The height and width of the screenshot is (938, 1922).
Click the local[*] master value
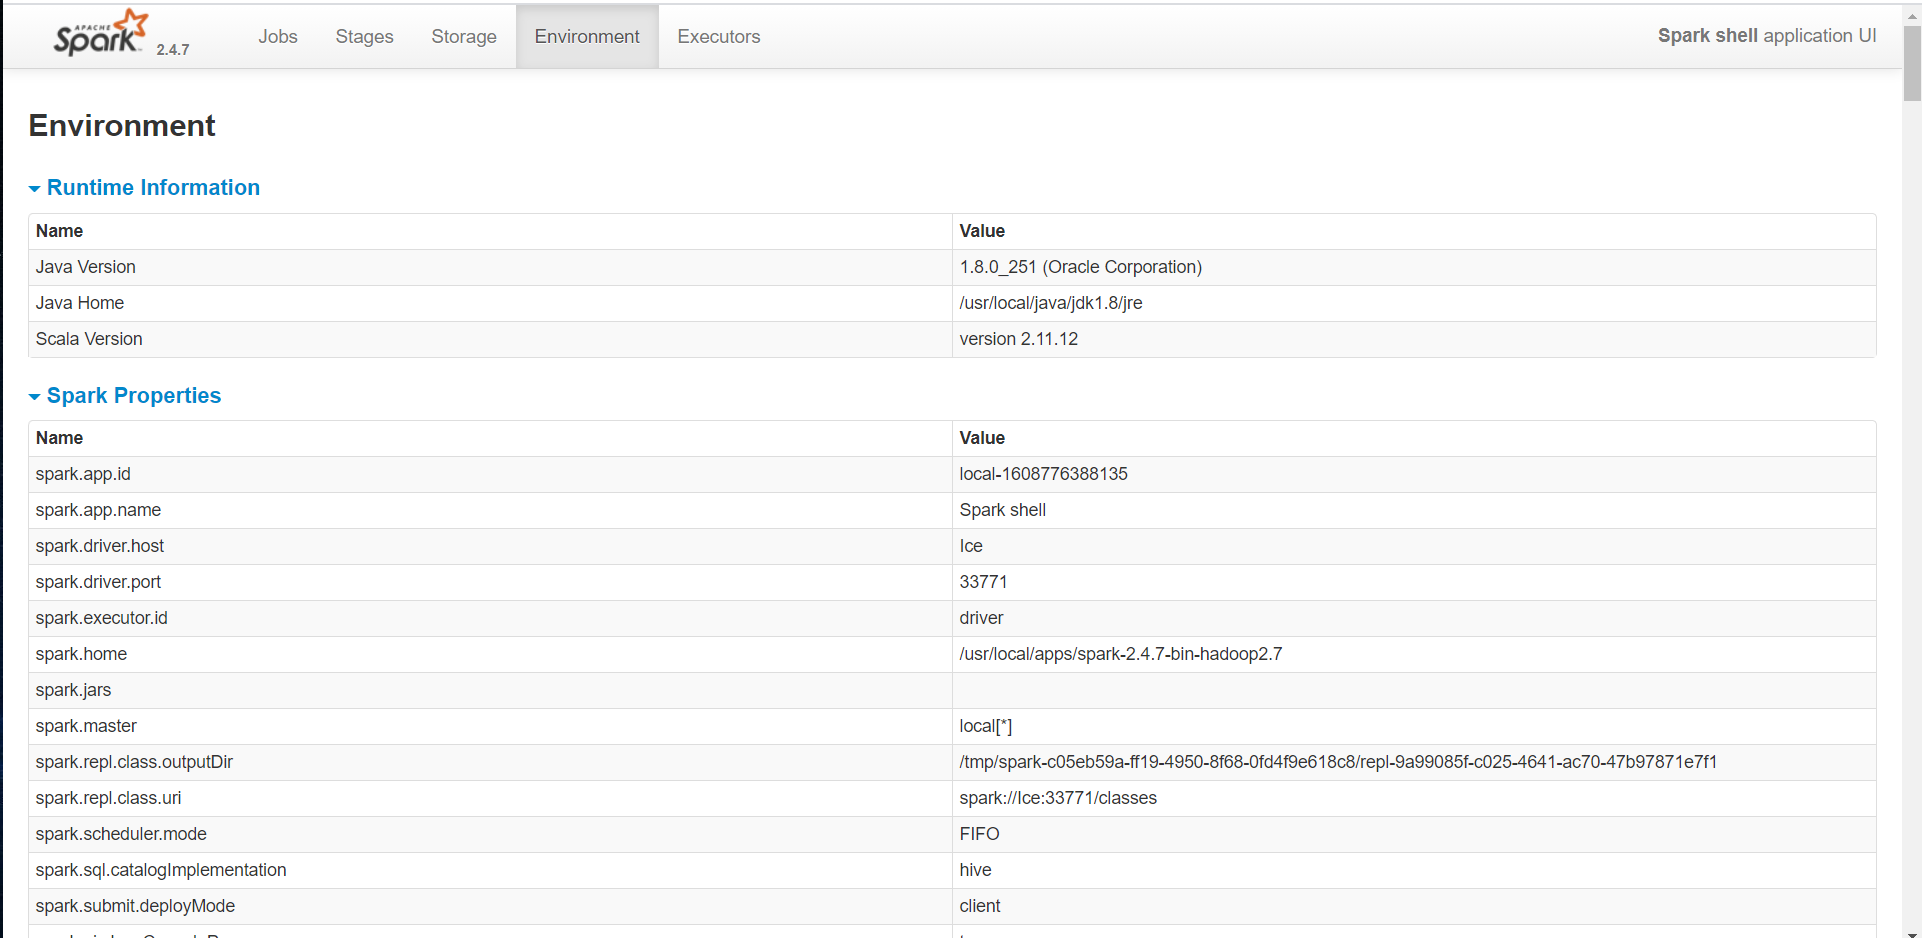tap(986, 726)
